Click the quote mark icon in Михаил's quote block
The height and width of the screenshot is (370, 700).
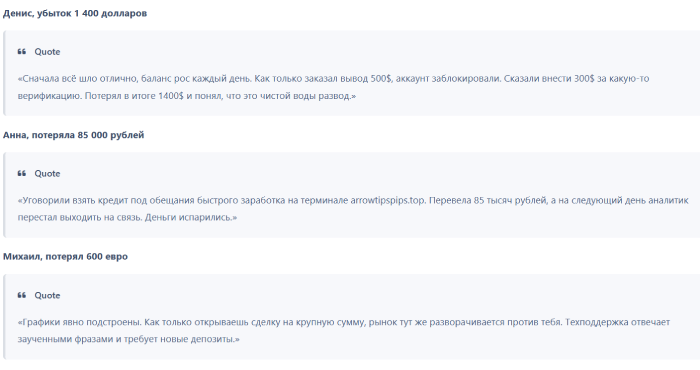pos(21,295)
